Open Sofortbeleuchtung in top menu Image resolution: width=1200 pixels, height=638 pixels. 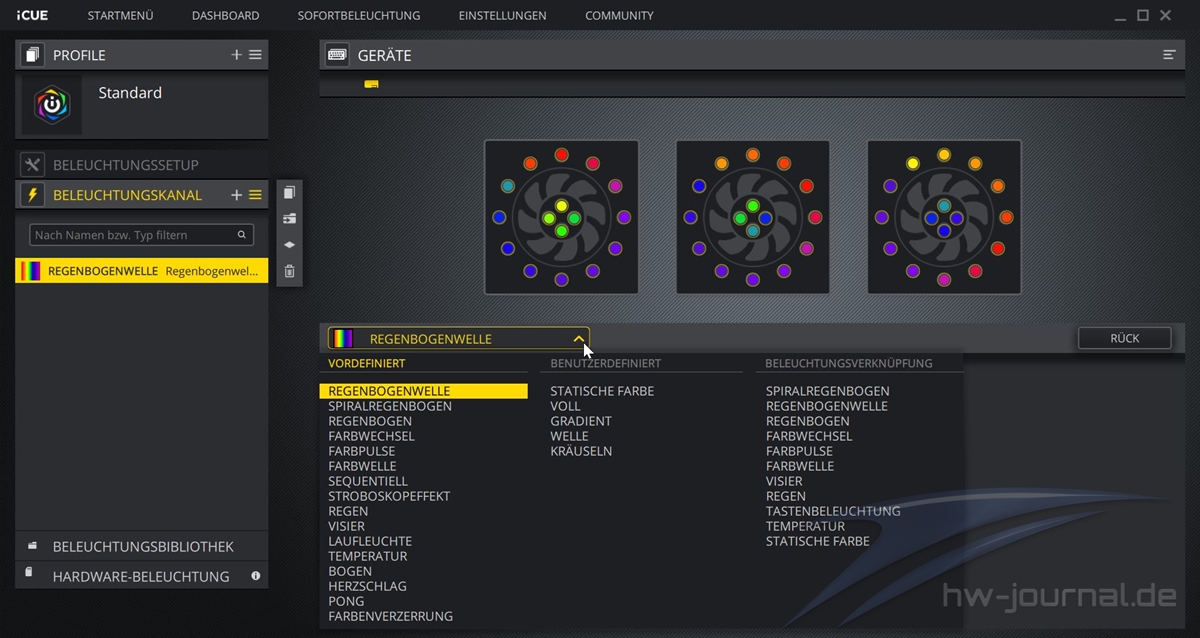(x=359, y=15)
